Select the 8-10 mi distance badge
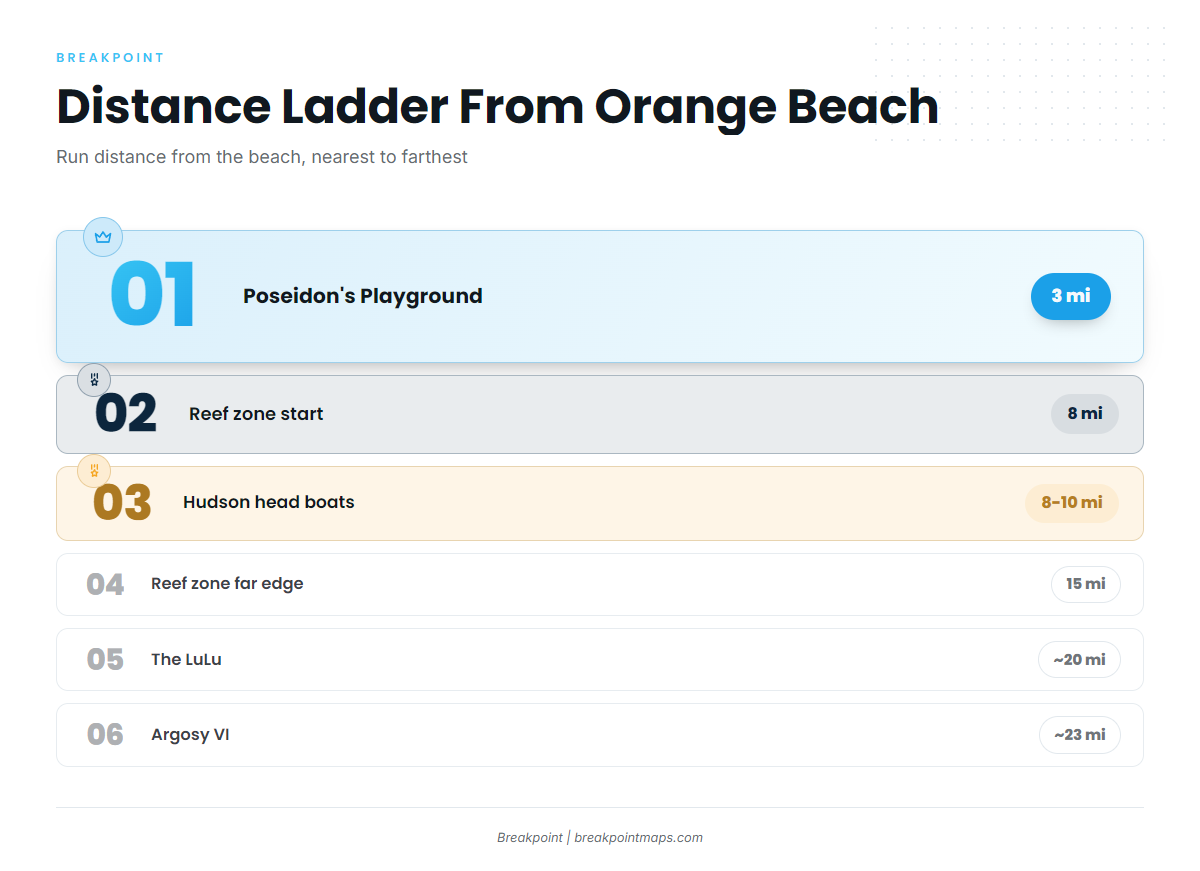 (x=1072, y=502)
